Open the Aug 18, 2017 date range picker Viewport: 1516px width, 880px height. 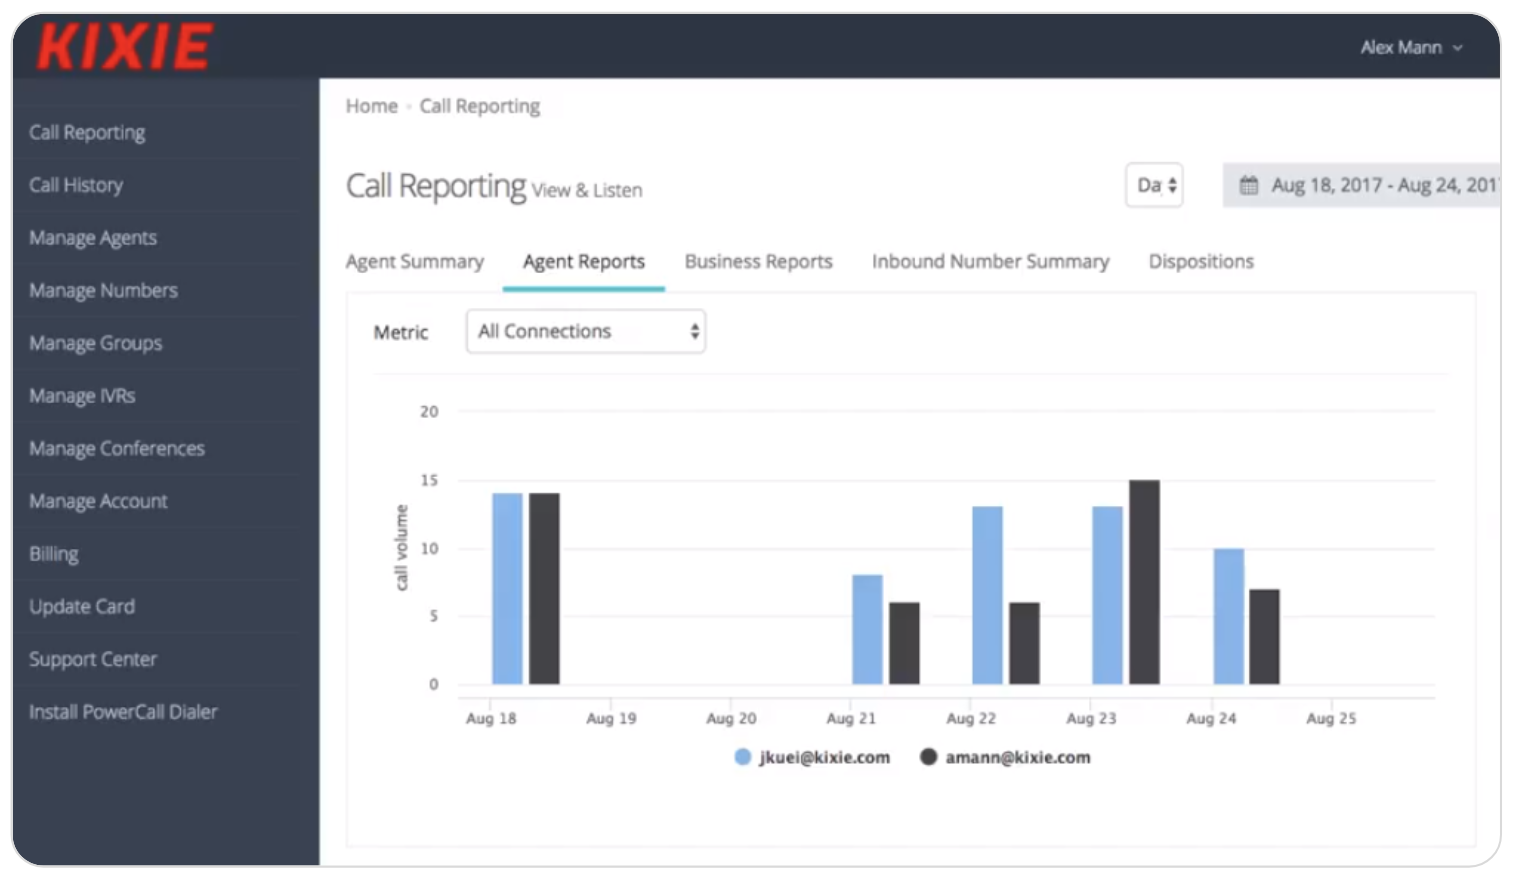tap(1362, 185)
